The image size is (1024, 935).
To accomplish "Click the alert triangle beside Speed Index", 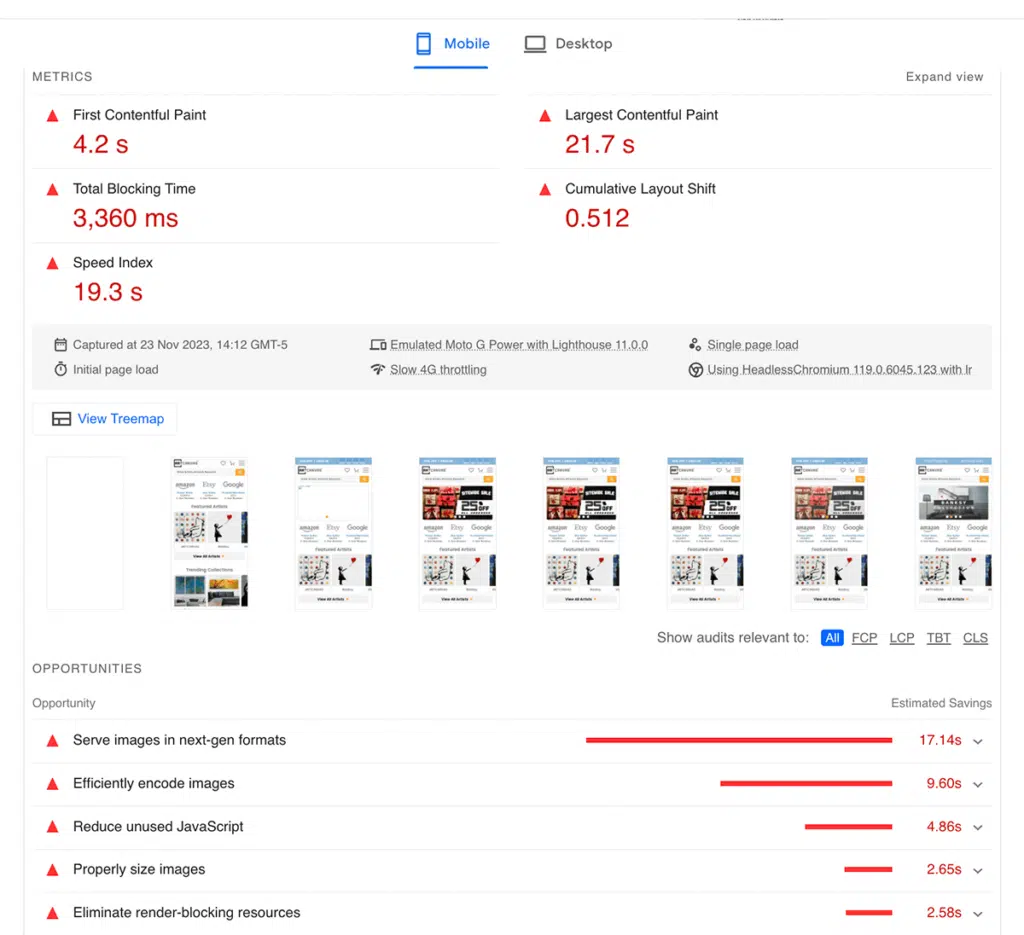I will coord(52,262).
